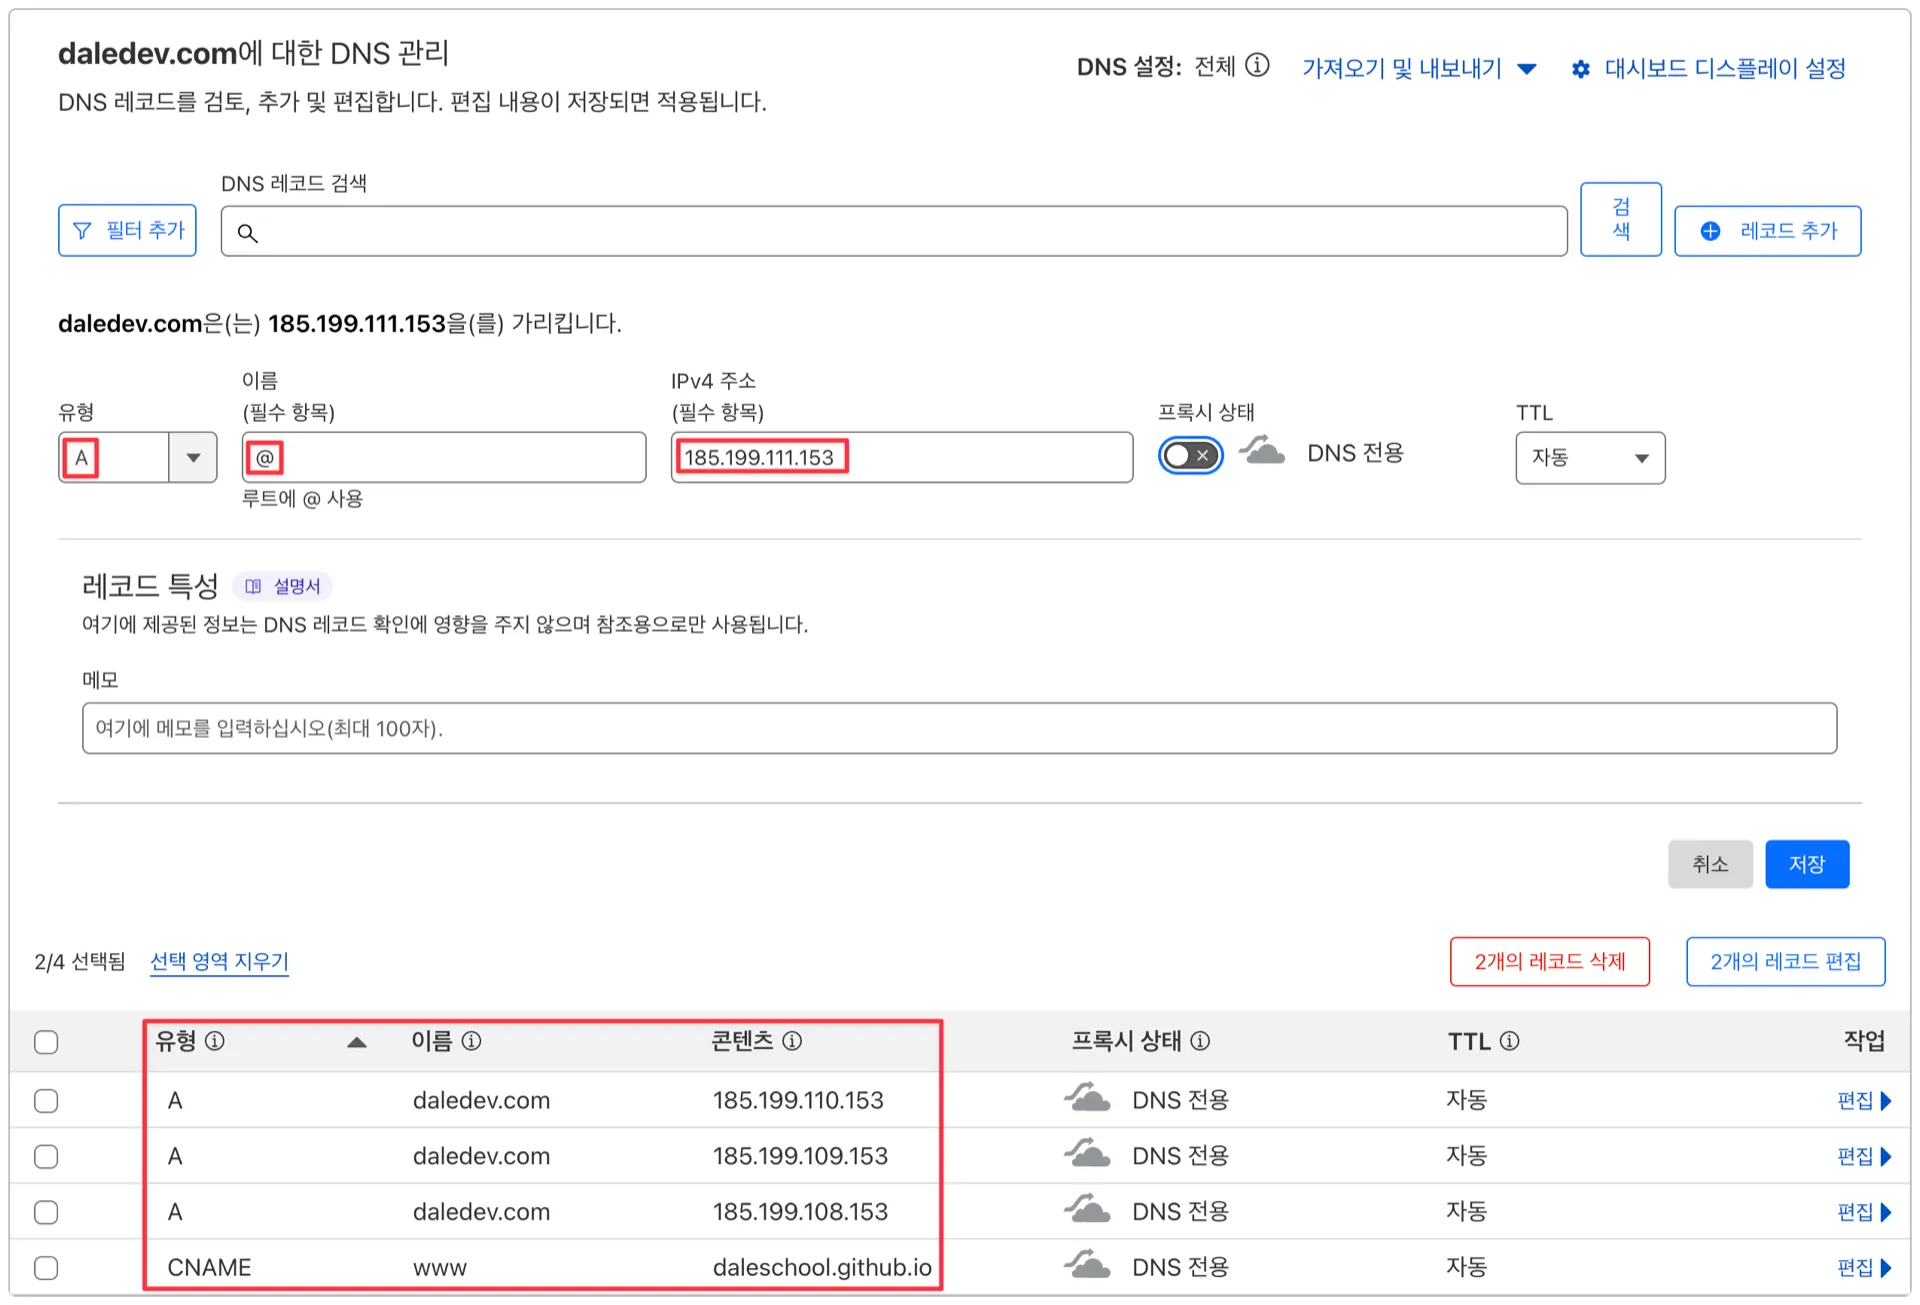Viewport: 1920px width, 1305px height.
Task: Click the 저장 button to save the record
Action: click(1807, 863)
